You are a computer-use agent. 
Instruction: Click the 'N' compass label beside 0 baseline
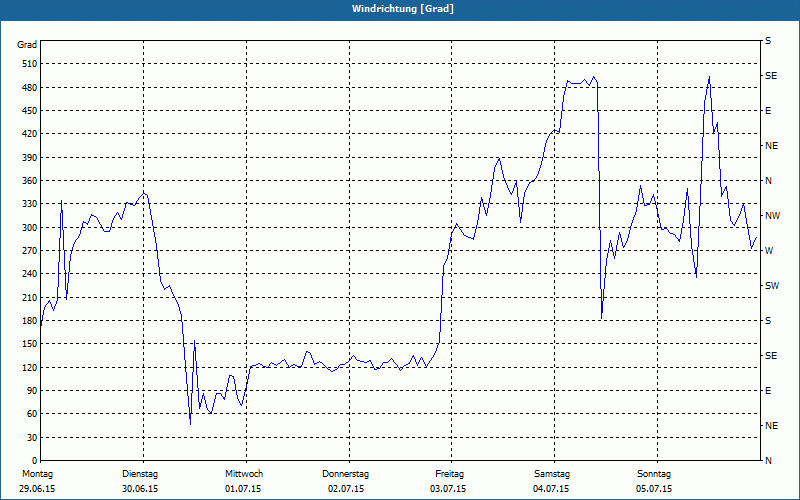768,461
